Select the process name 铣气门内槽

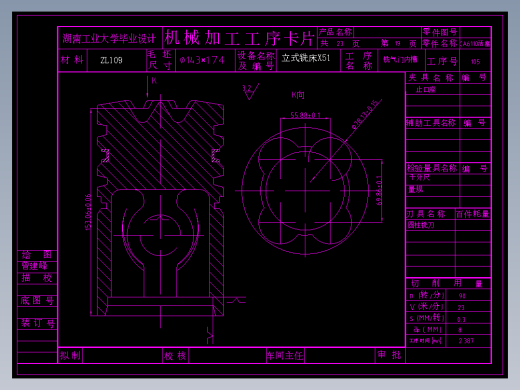[400, 59]
